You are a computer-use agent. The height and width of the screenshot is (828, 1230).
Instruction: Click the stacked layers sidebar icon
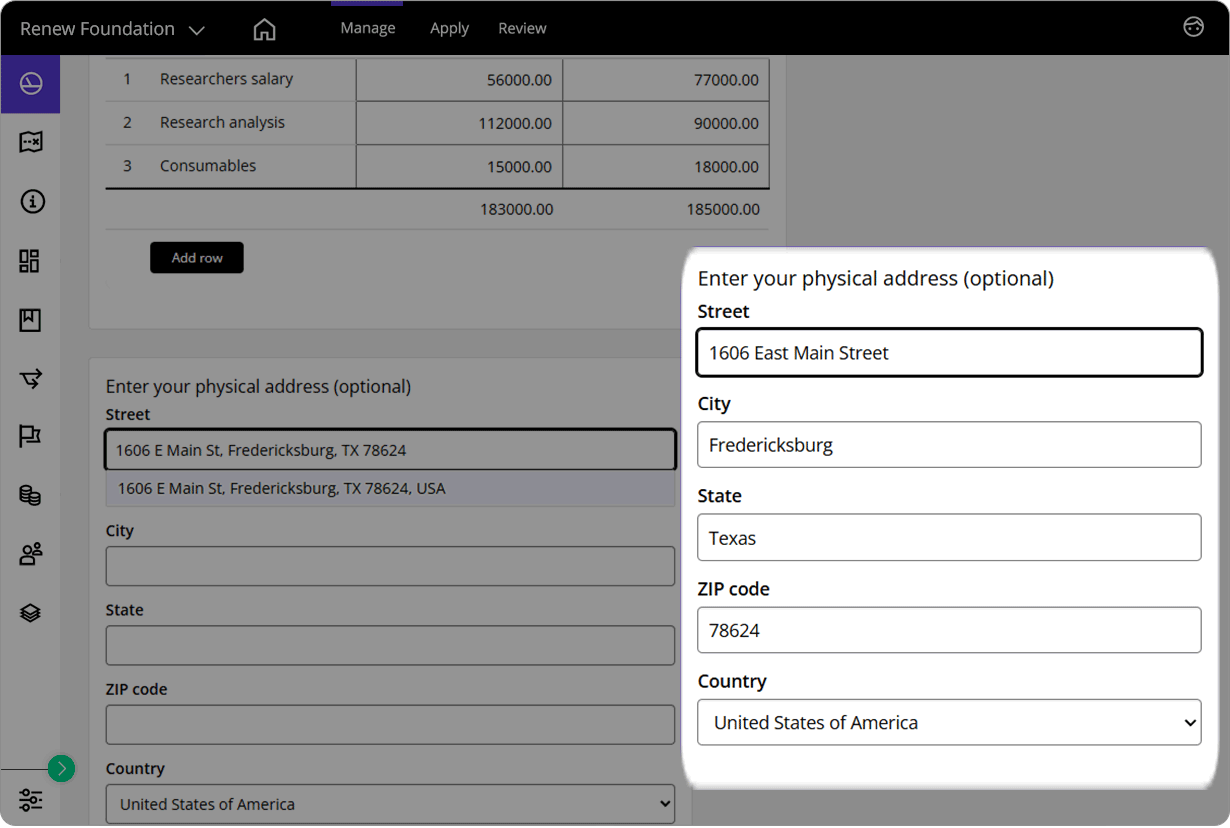(x=30, y=612)
